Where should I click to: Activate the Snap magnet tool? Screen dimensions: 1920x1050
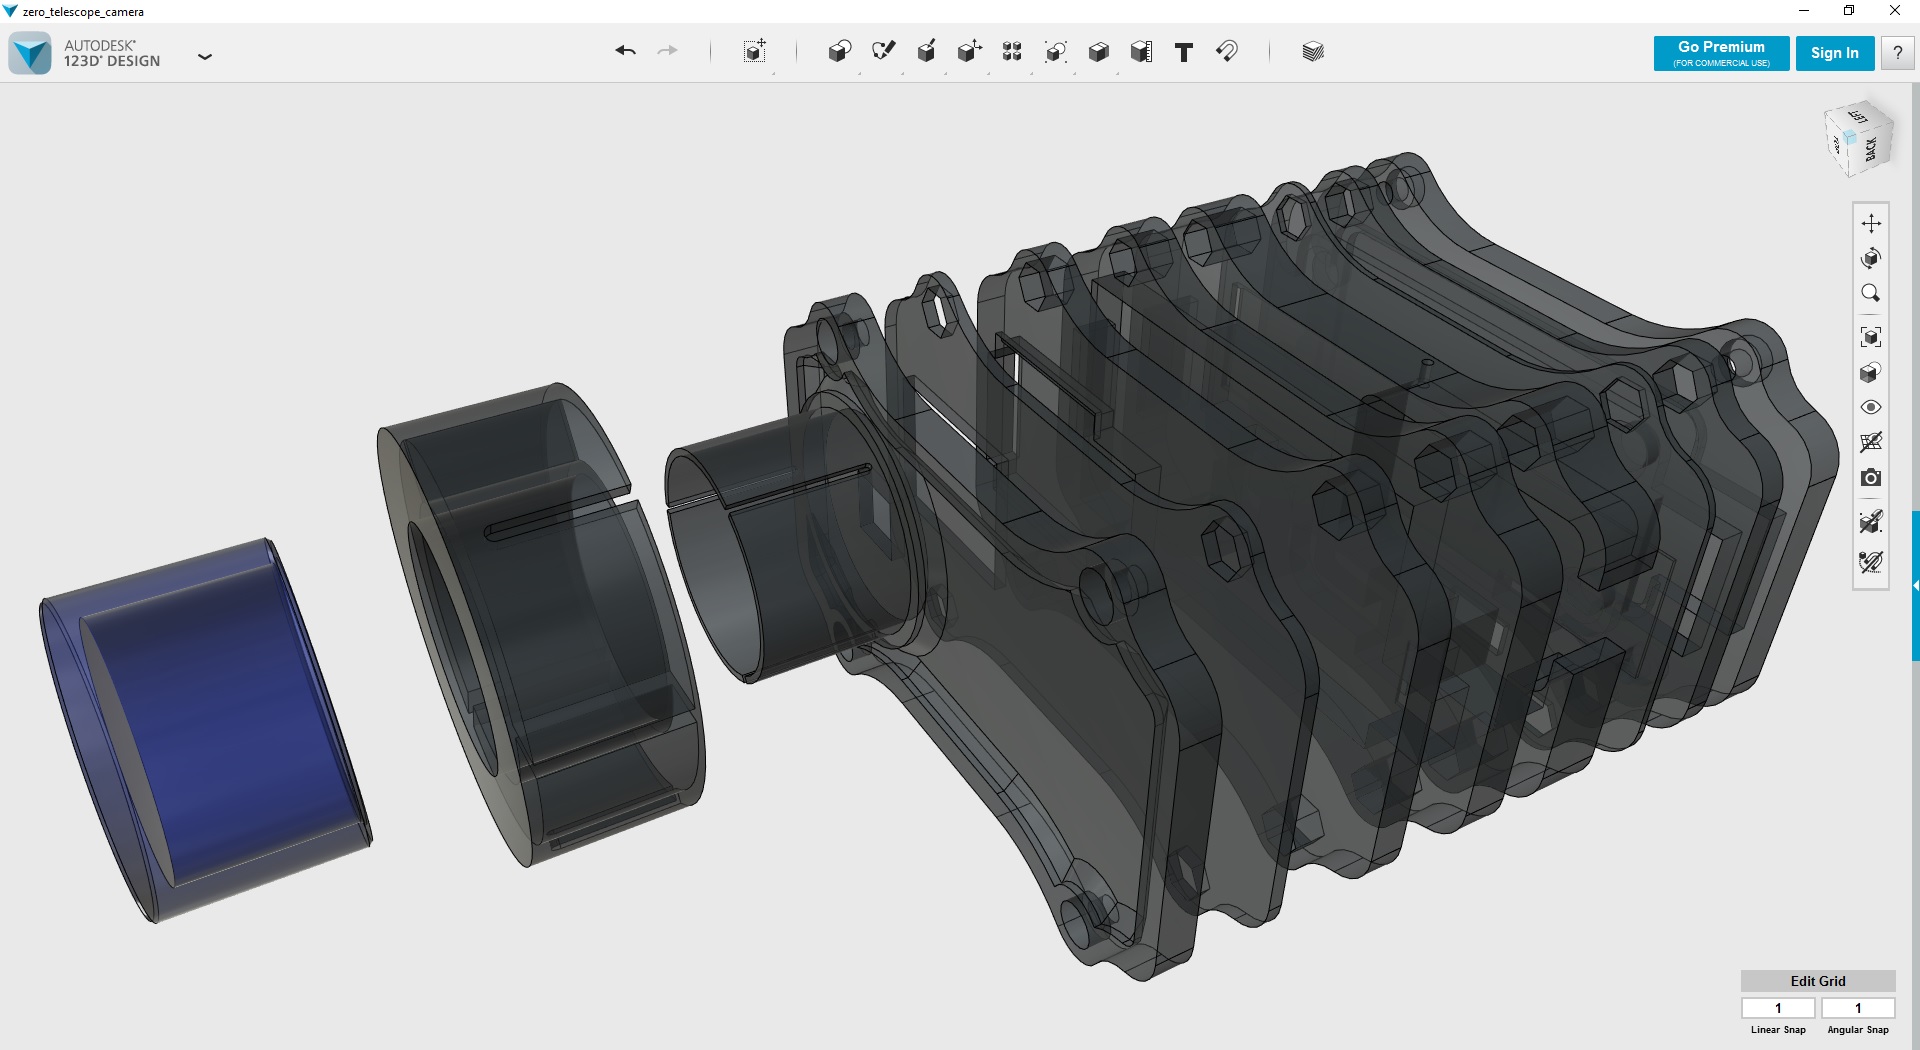pyautogui.click(x=1227, y=52)
